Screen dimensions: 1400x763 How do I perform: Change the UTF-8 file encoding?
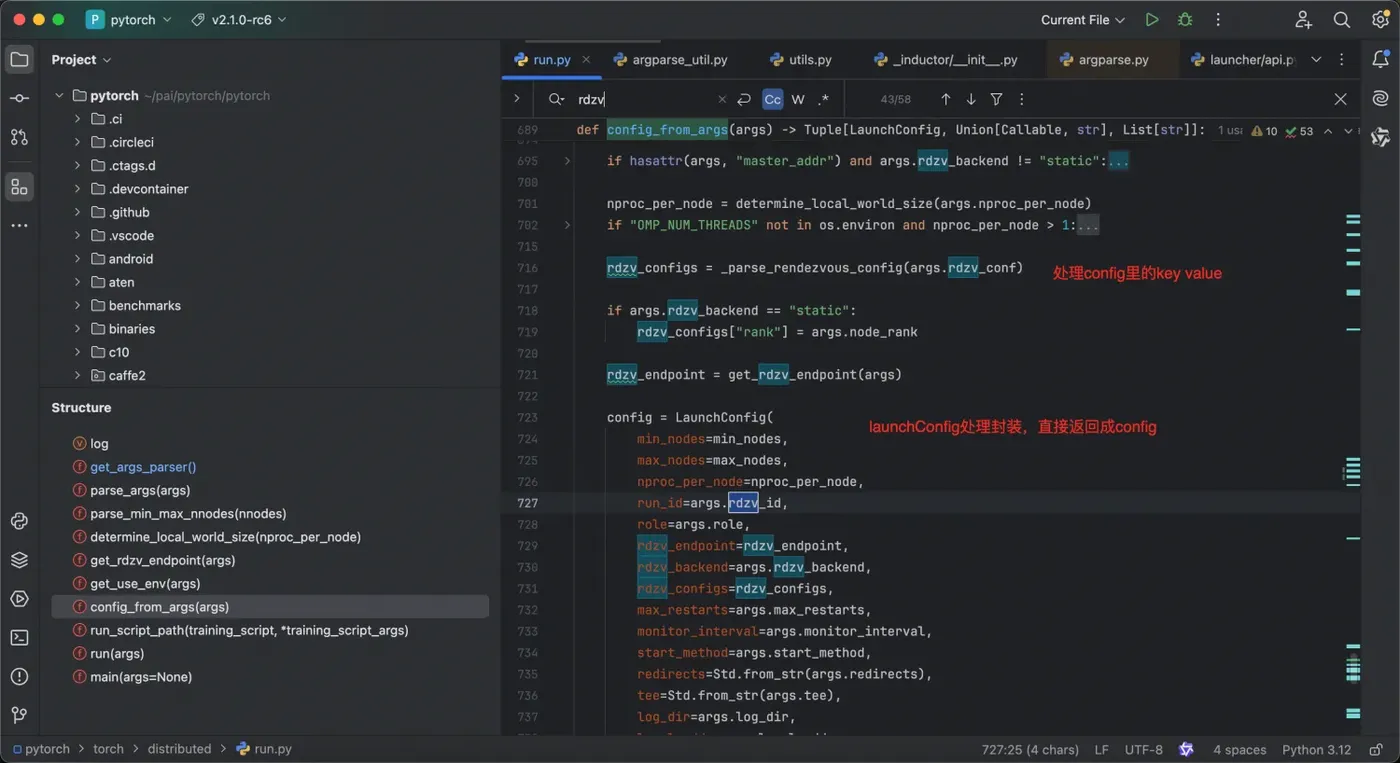(x=1143, y=749)
